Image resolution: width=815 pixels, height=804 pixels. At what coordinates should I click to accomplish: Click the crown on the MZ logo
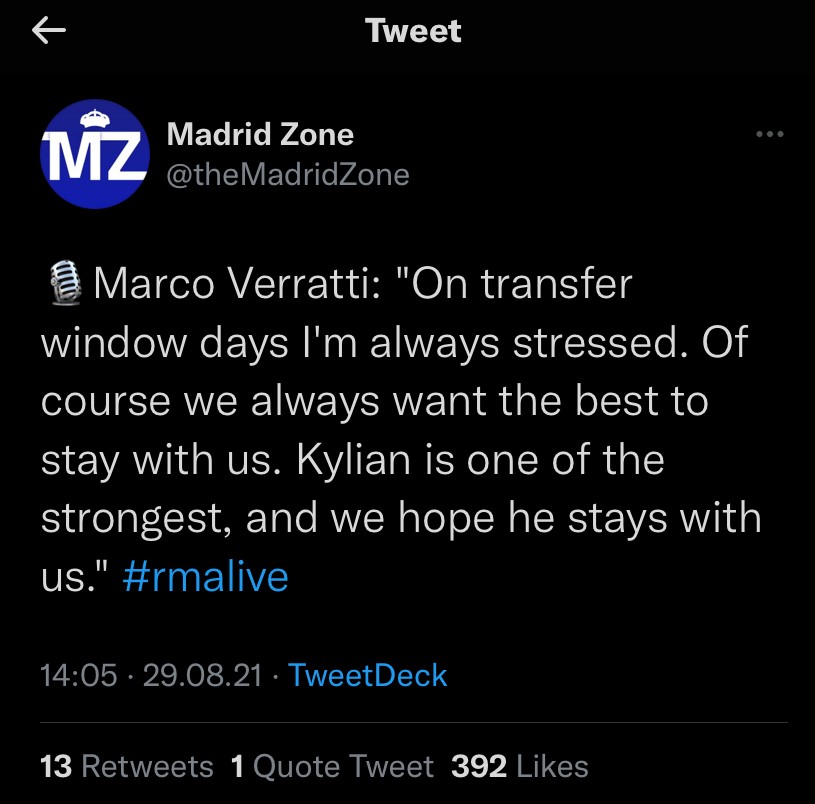97,113
